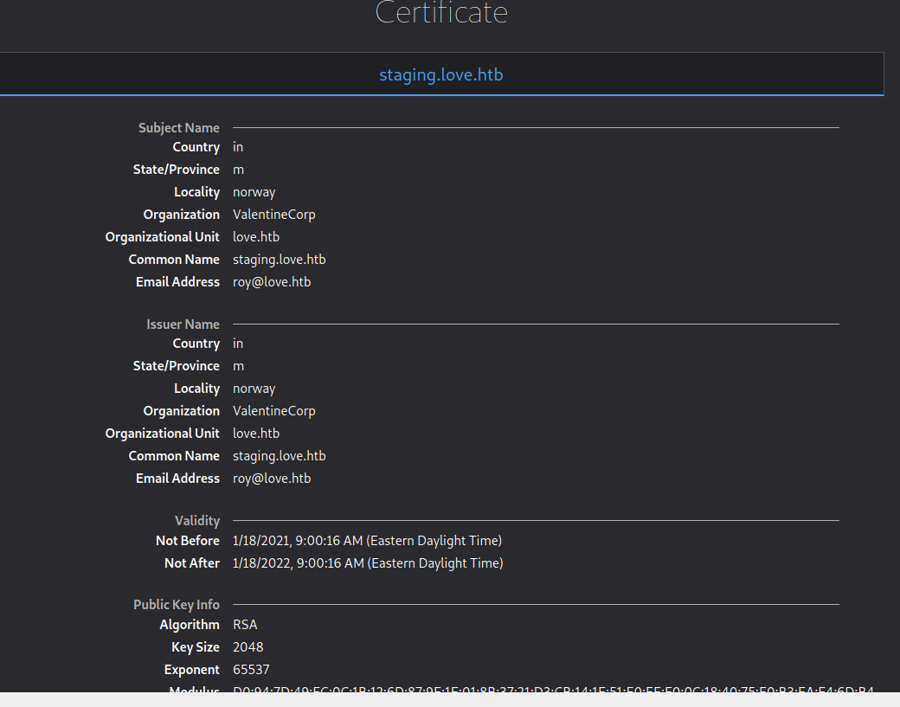Click the Issuer Name section header
900x707 pixels.
click(182, 324)
